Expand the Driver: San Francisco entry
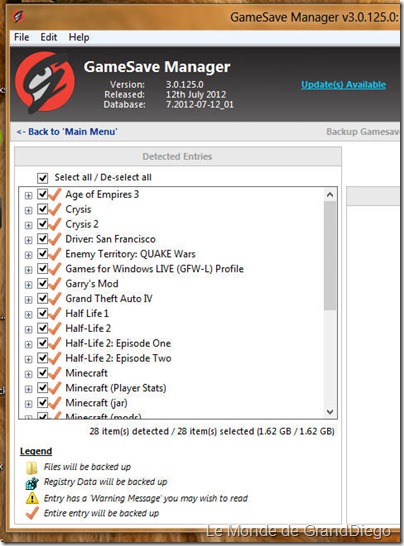Image resolution: width=404 pixels, height=546 pixels. [29, 240]
